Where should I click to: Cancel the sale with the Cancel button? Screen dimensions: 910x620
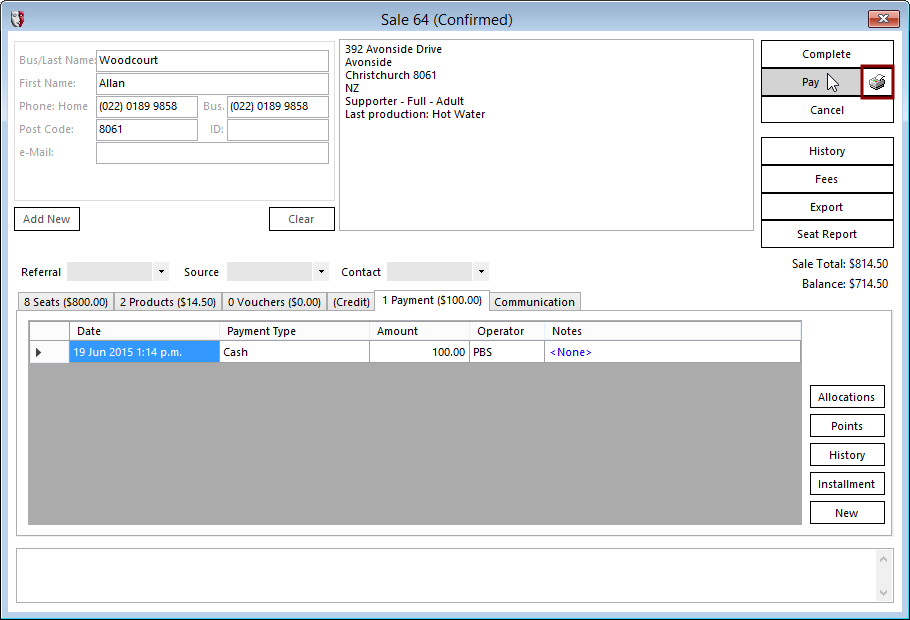[827, 110]
